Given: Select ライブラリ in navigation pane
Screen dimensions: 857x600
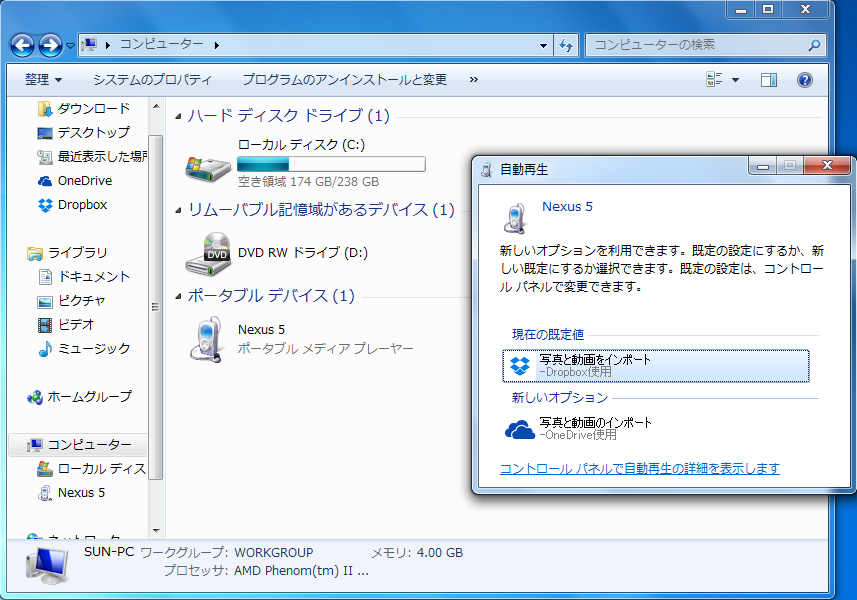Looking at the screenshot, I should (x=67, y=253).
